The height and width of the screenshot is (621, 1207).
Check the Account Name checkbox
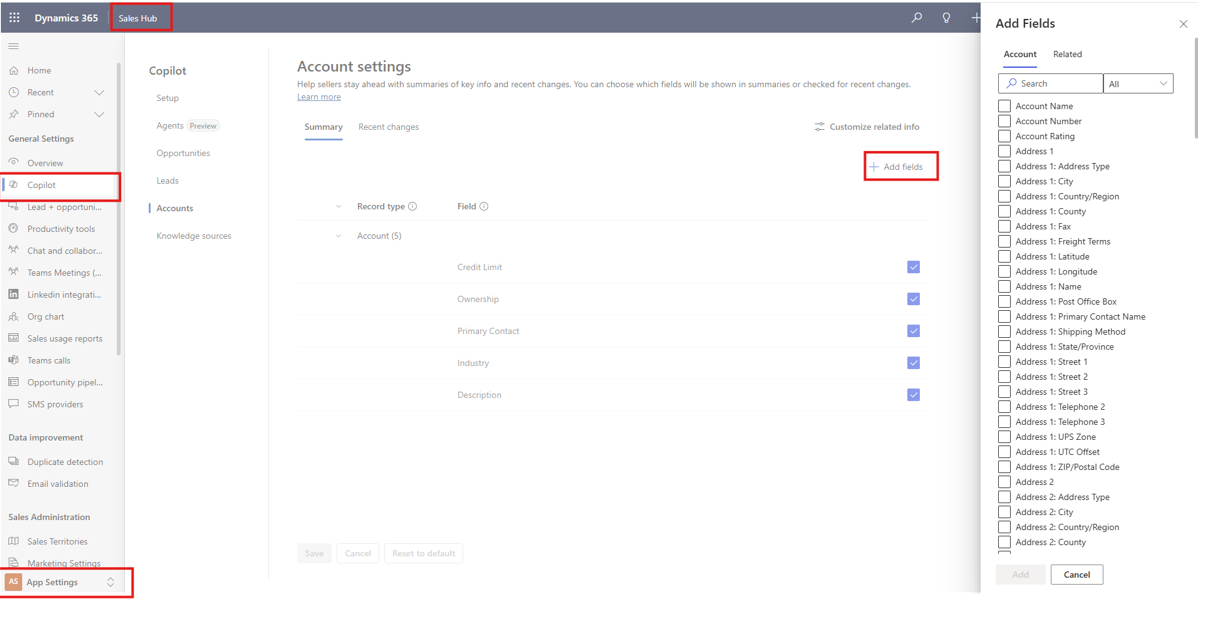pos(1004,106)
